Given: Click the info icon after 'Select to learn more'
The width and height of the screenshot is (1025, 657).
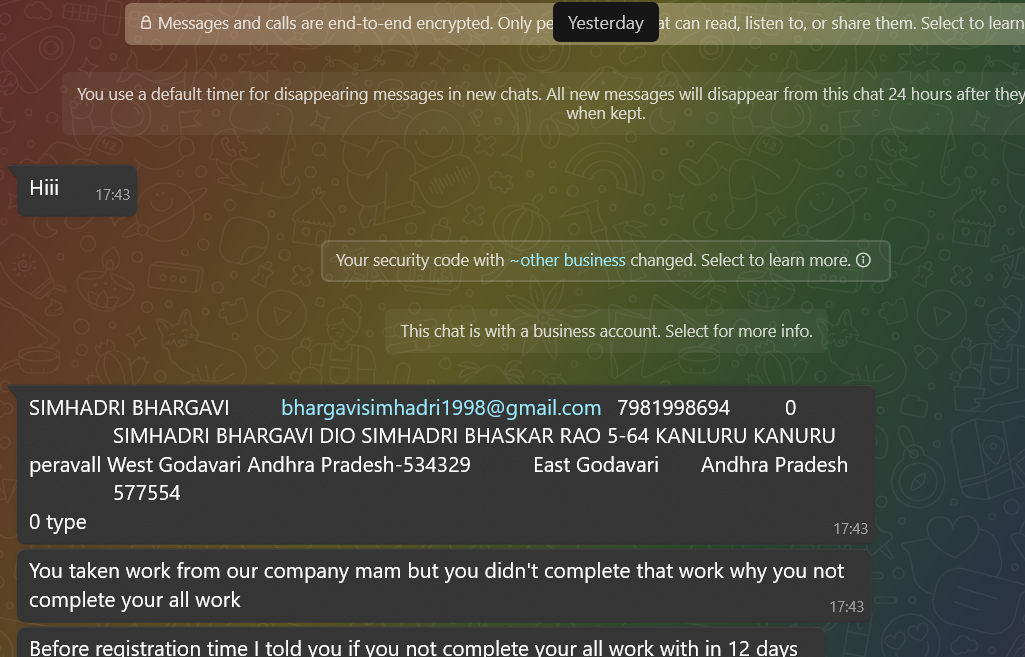Looking at the screenshot, I should pos(864,260).
